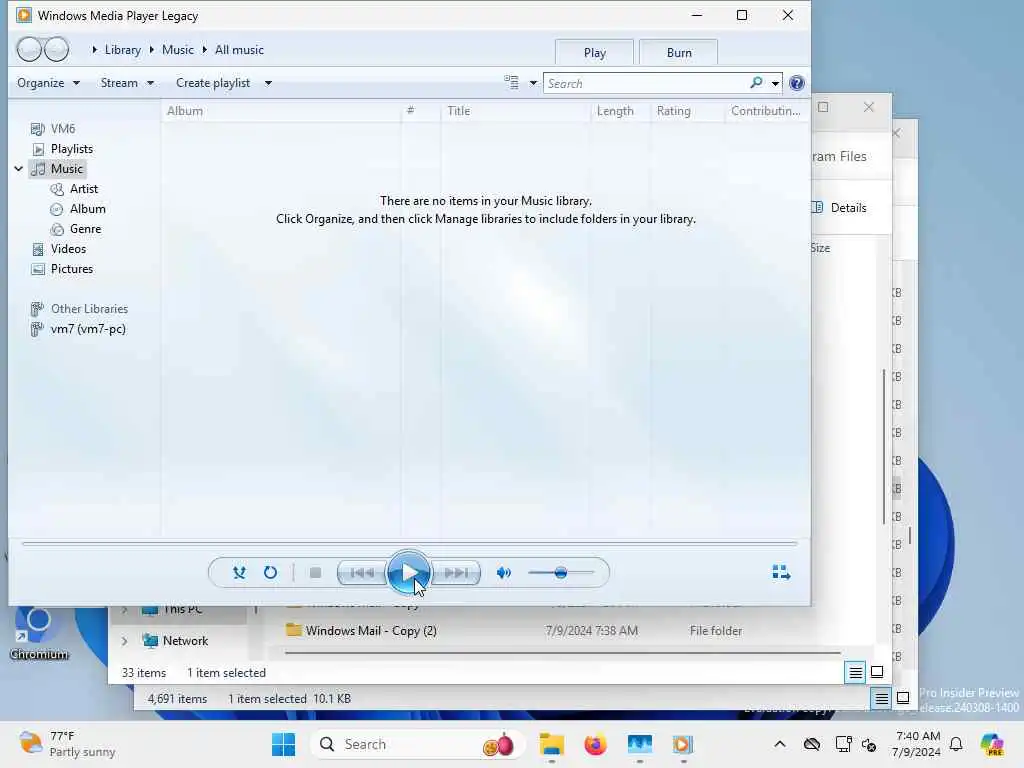Open the weather widget on taskbar
1024x768 pixels.
tap(67, 744)
